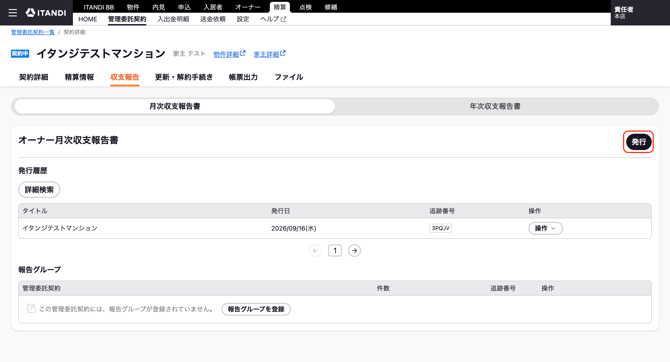Open the 帳票出力 tab

[x=243, y=77]
